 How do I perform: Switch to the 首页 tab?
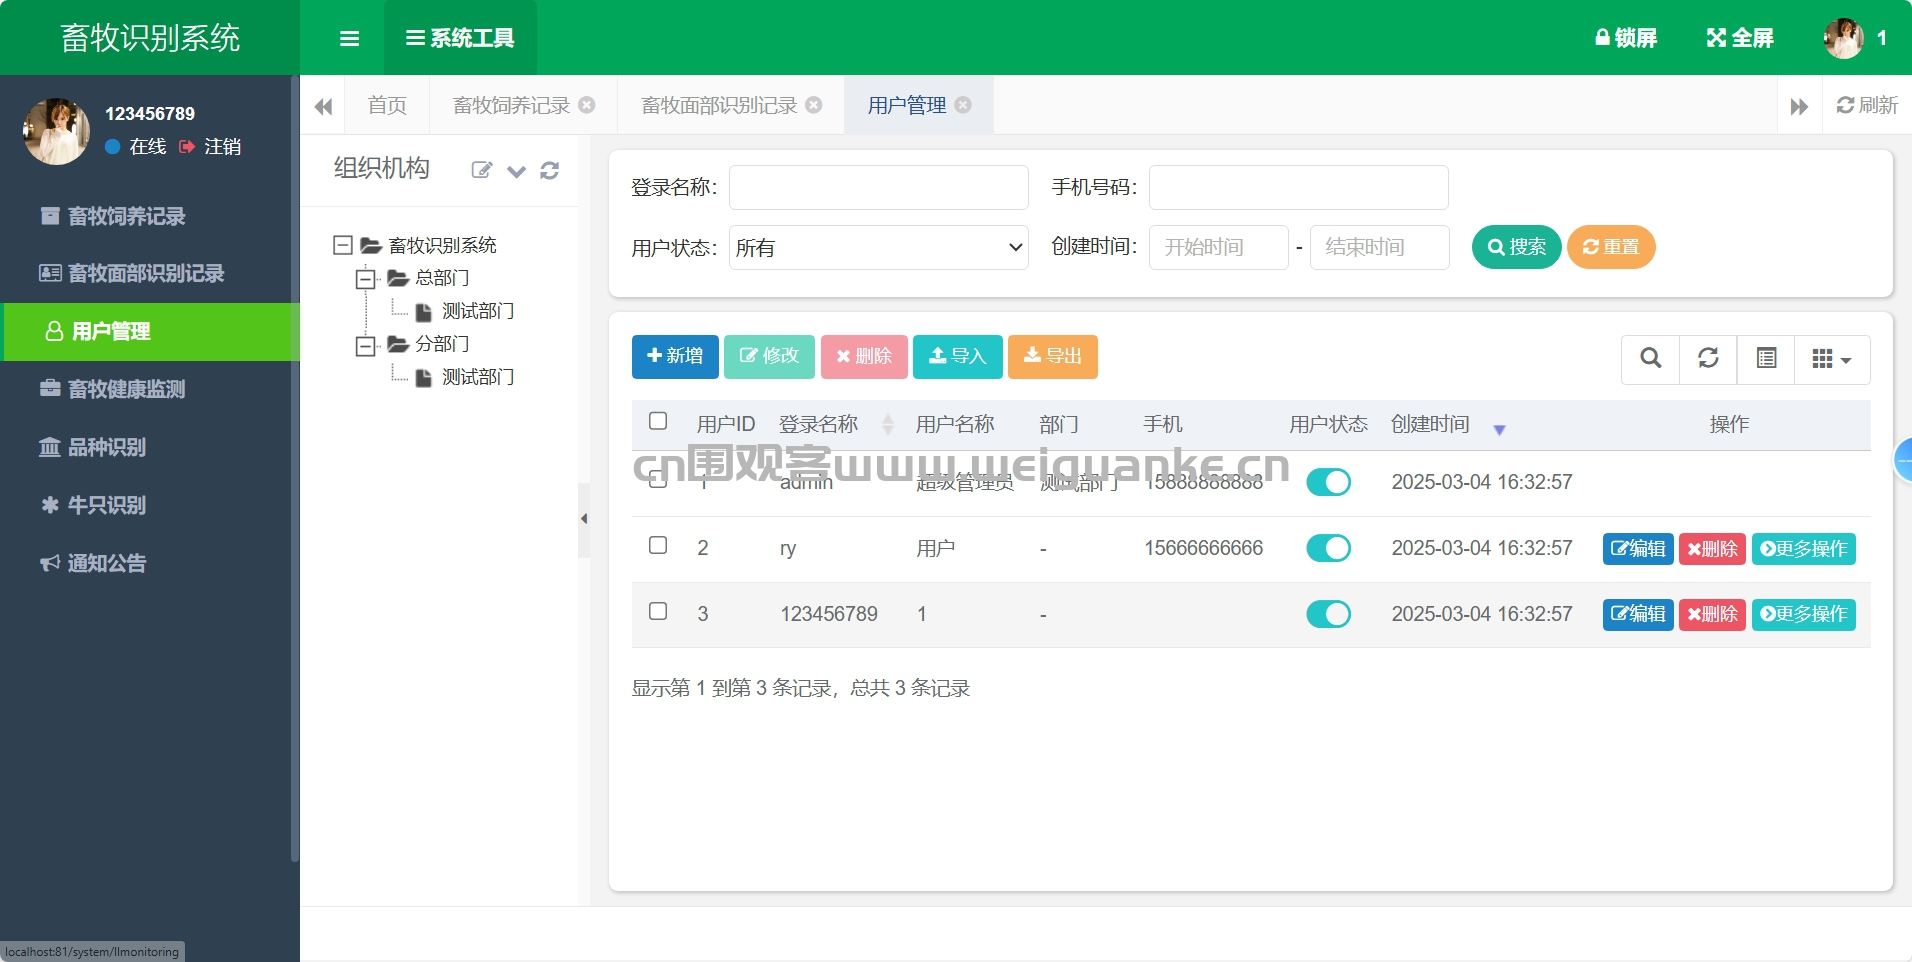click(x=387, y=105)
